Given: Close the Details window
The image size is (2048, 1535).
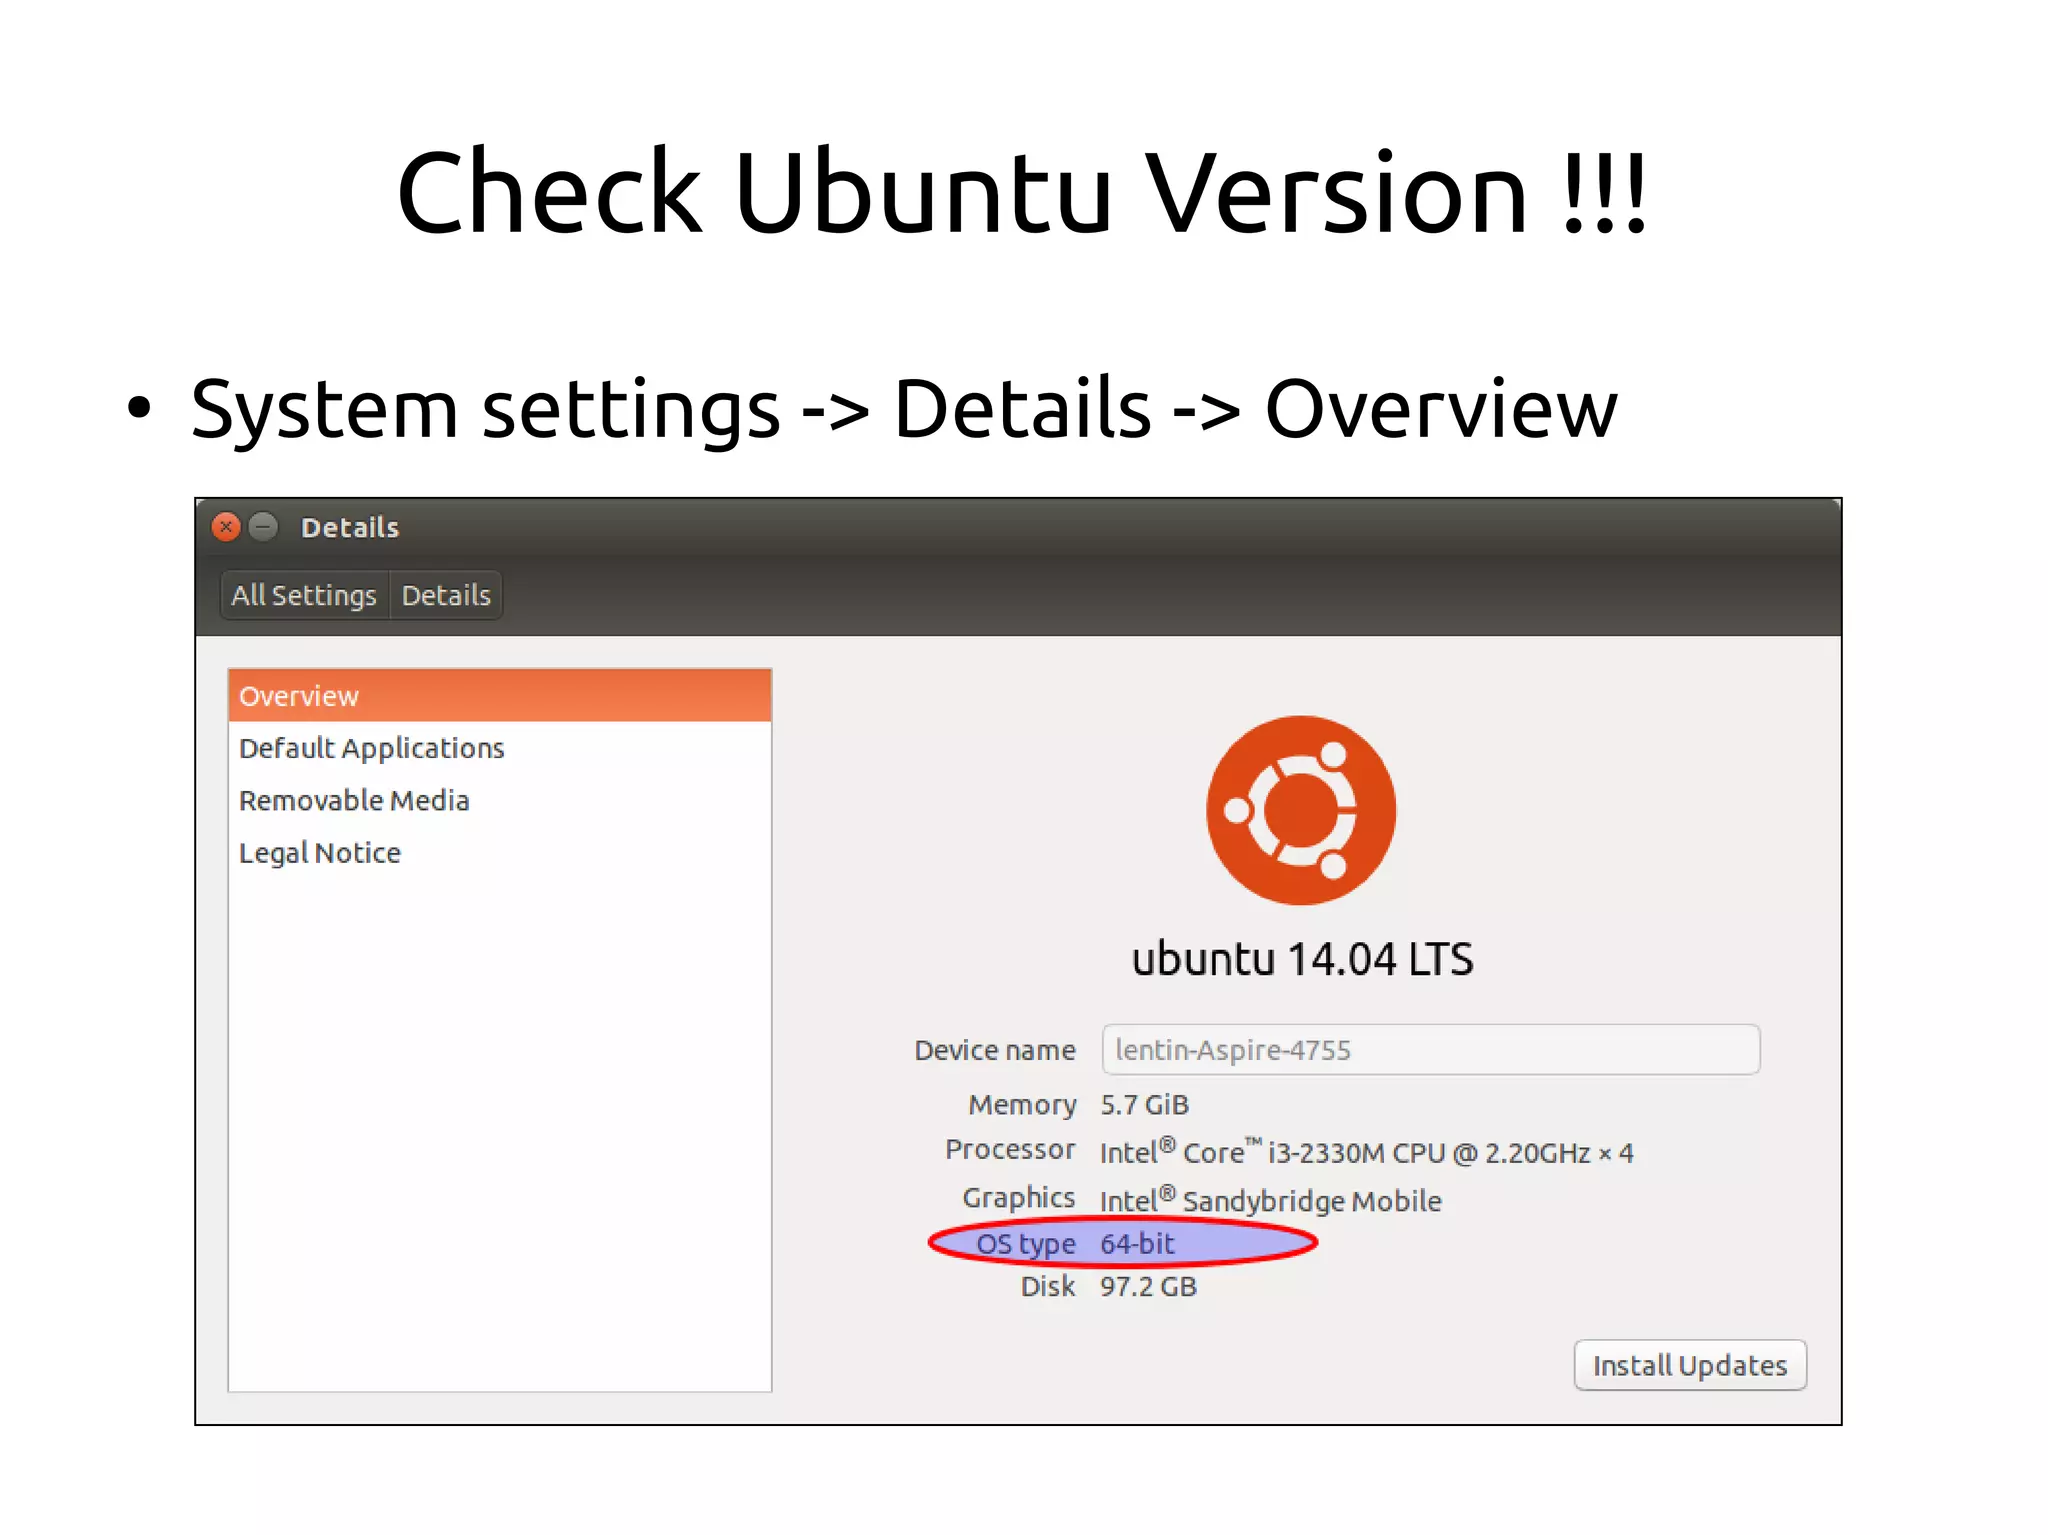Looking at the screenshot, I should tap(226, 527).
